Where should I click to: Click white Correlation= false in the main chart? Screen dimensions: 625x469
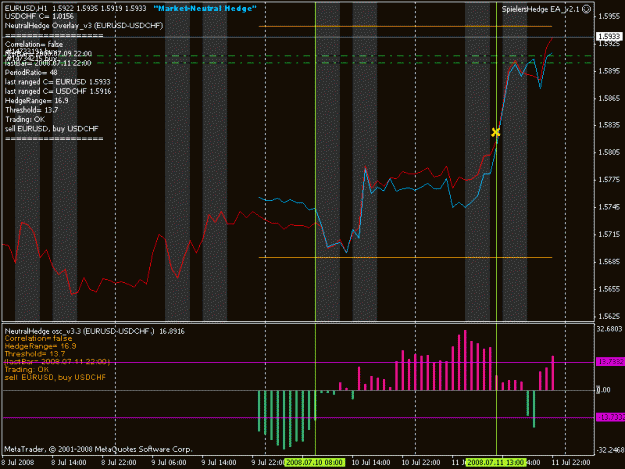tap(34, 44)
